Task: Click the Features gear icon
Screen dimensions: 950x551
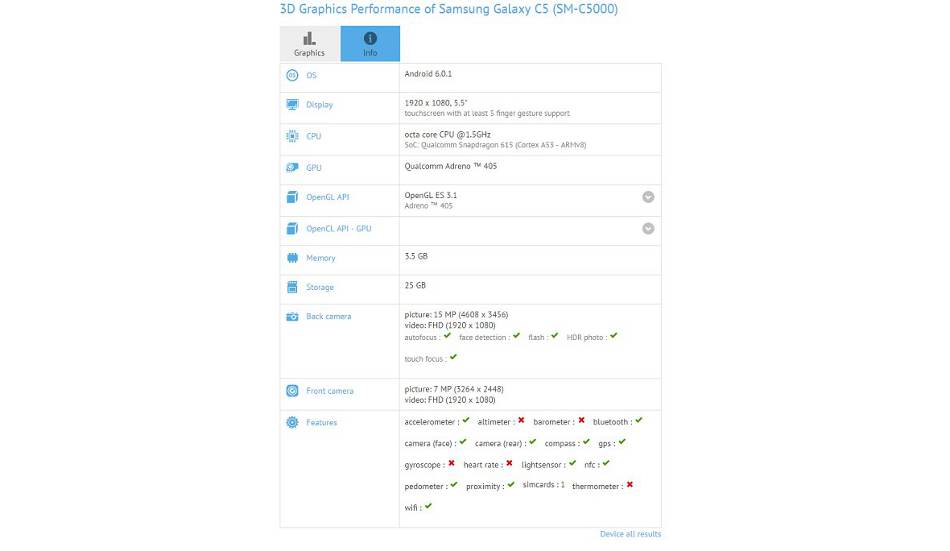Action: [292, 422]
